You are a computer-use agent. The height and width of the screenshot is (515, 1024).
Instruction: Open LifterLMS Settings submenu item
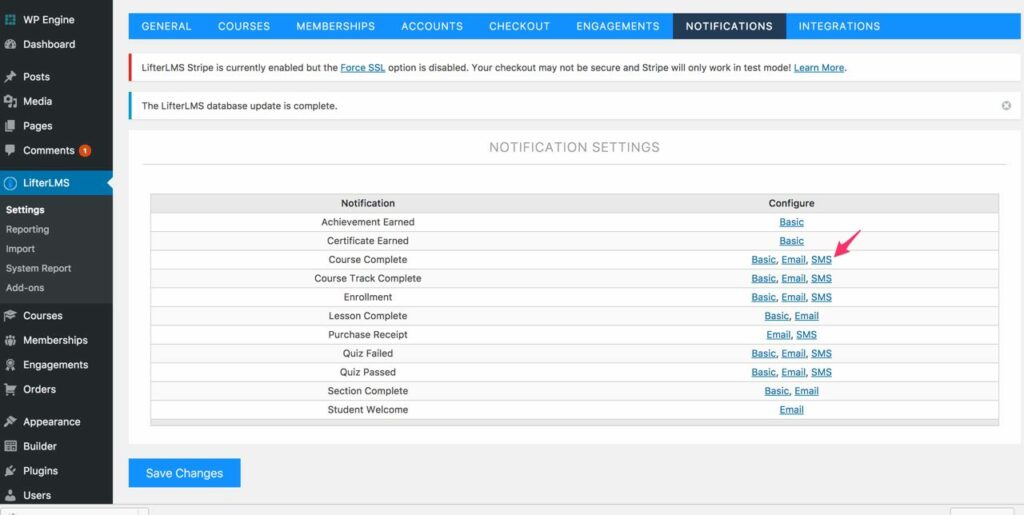pos(25,210)
